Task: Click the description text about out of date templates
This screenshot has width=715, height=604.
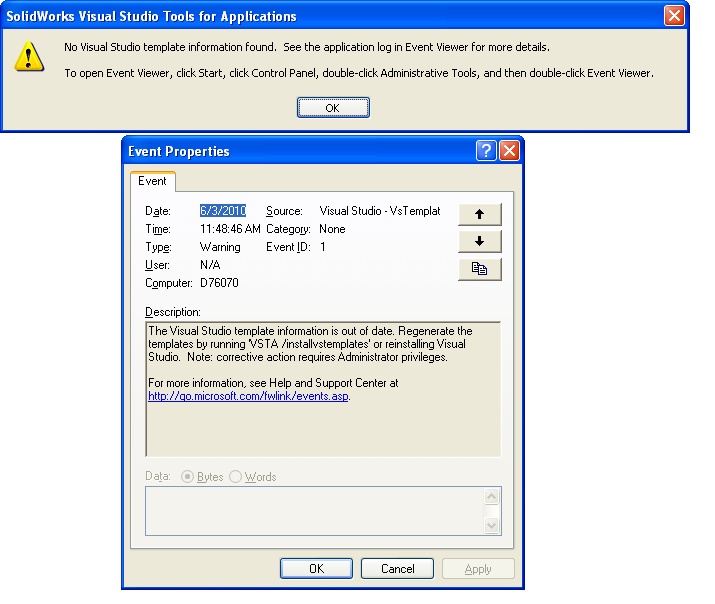Action: [x=310, y=344]
